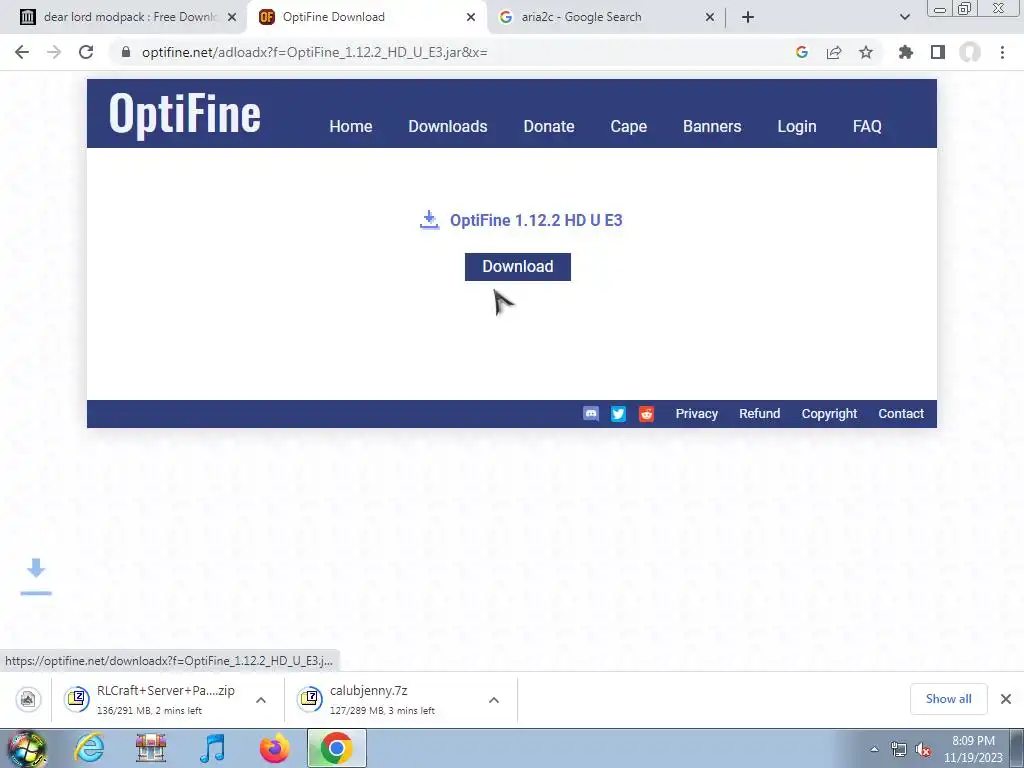
Task: Click the Chrome taskbar icon
Action: [x=336, y=748]
